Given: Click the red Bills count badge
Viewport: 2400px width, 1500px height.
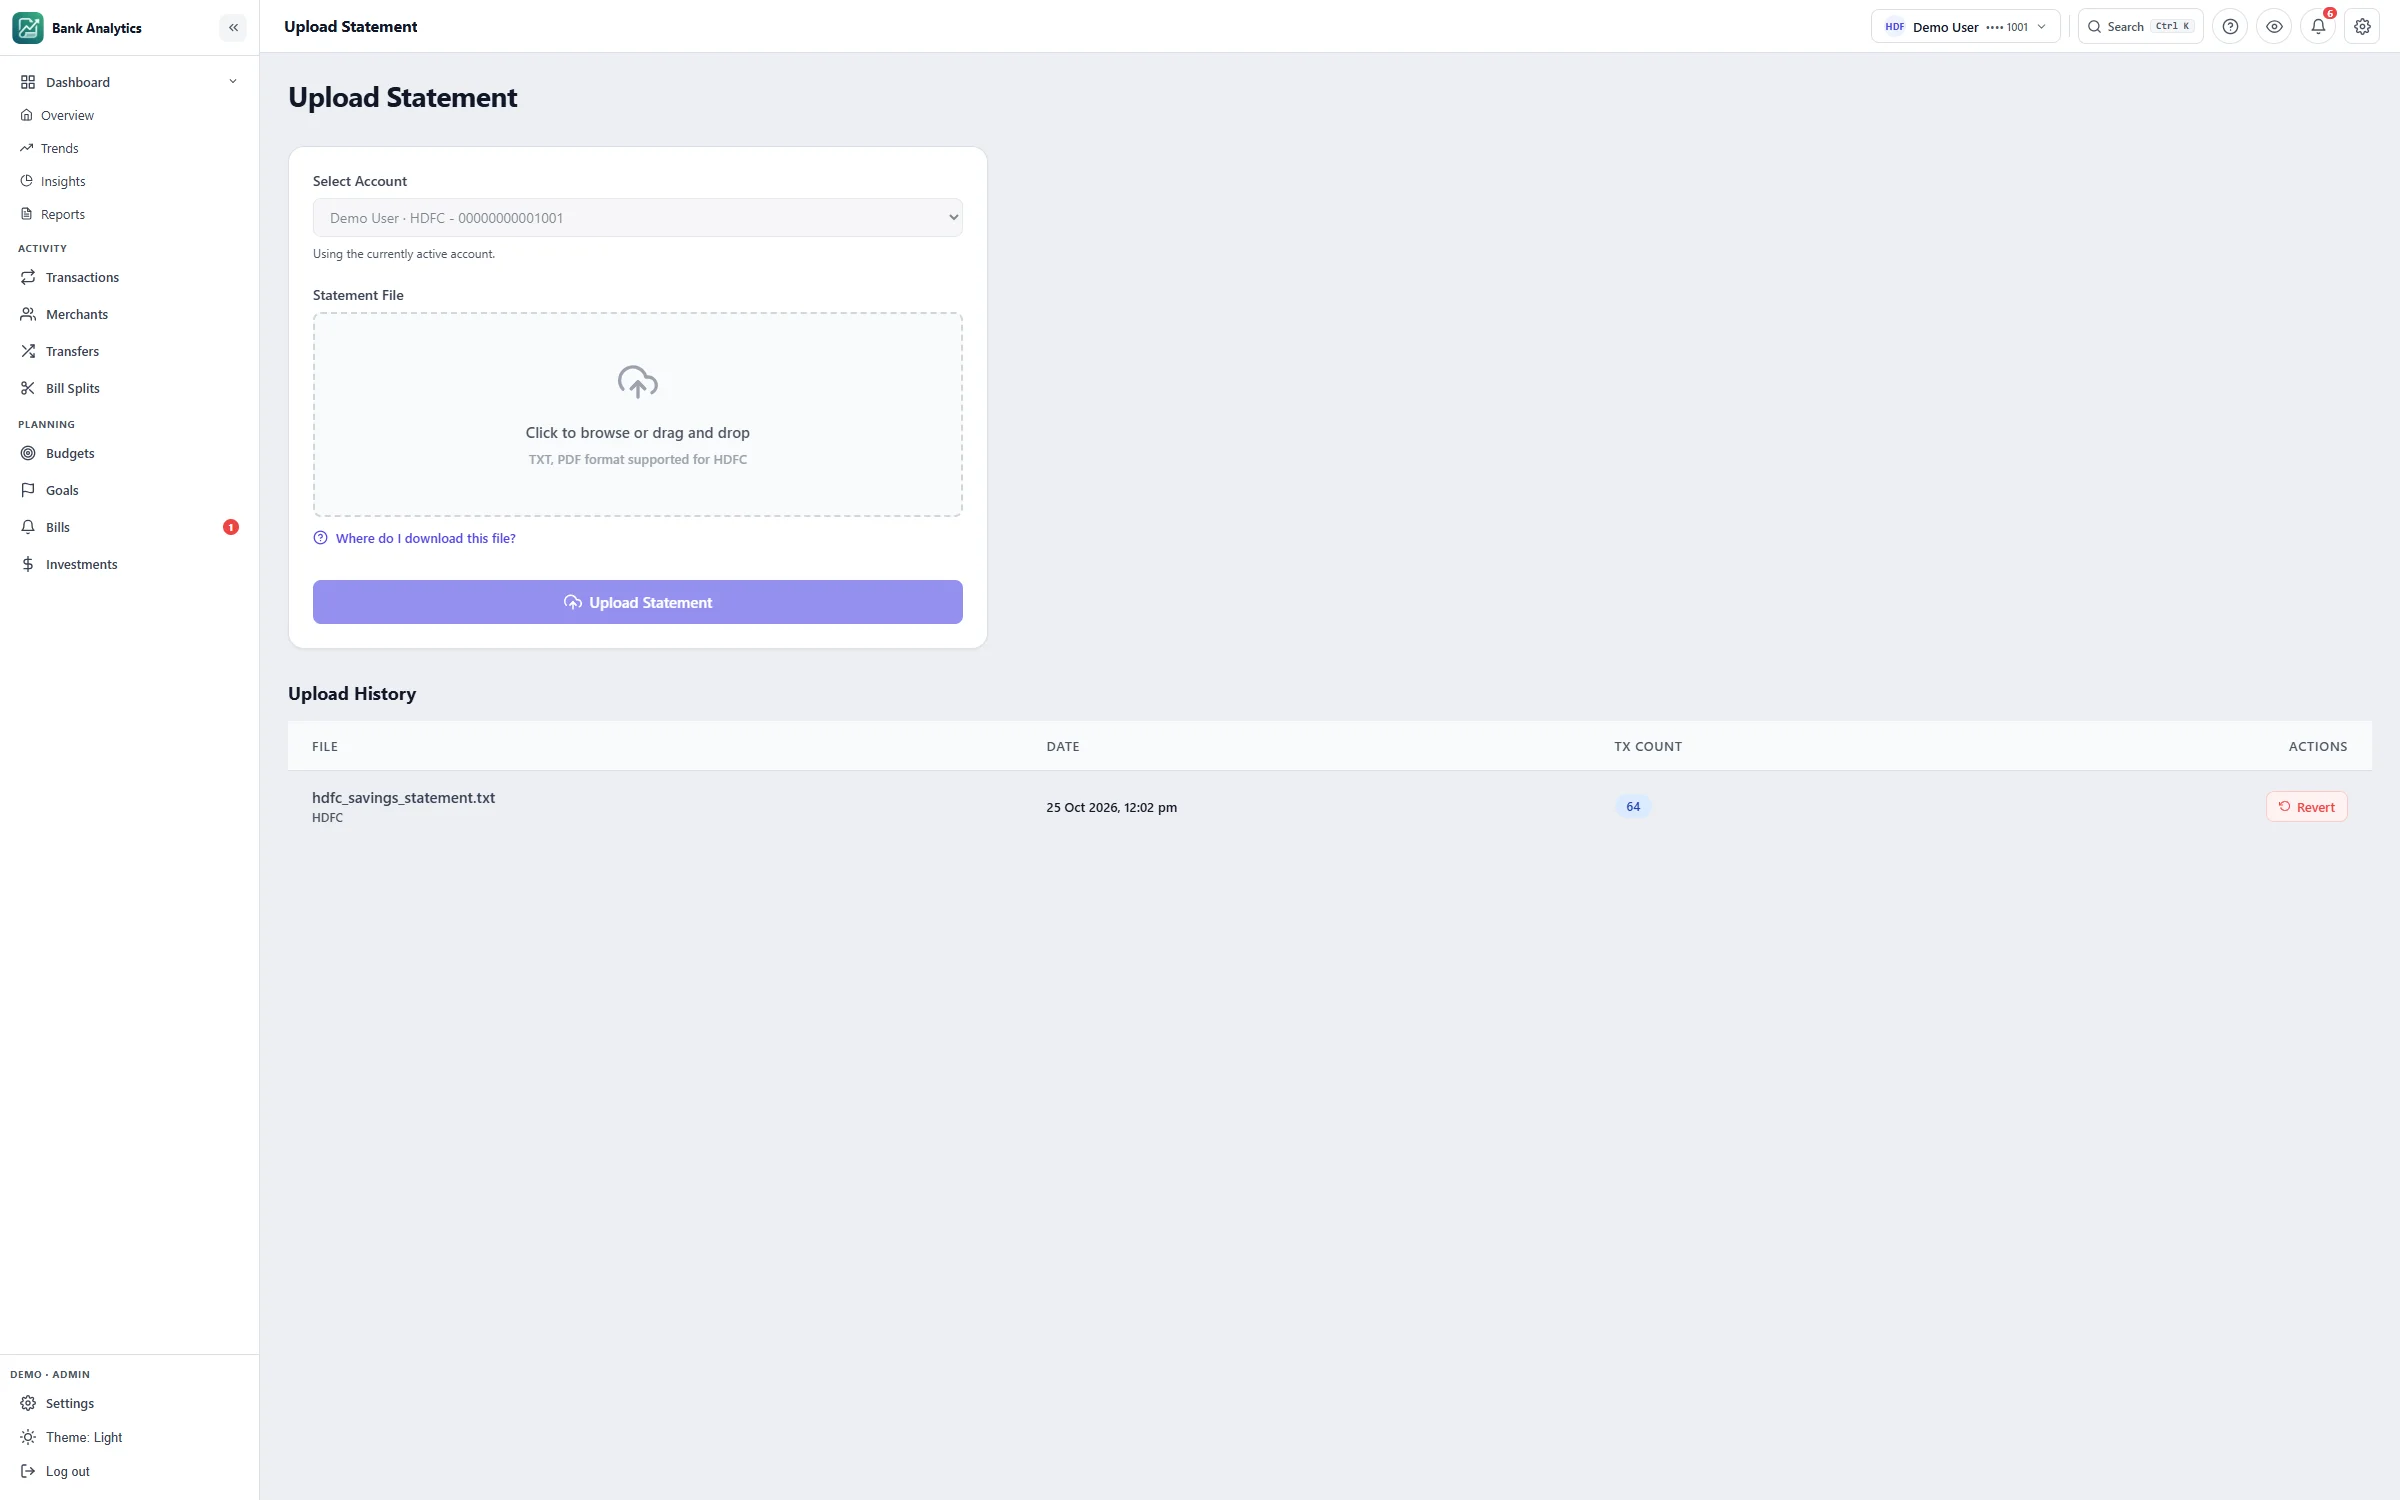Looking at the screenshot, I should [x=231, y=527].
